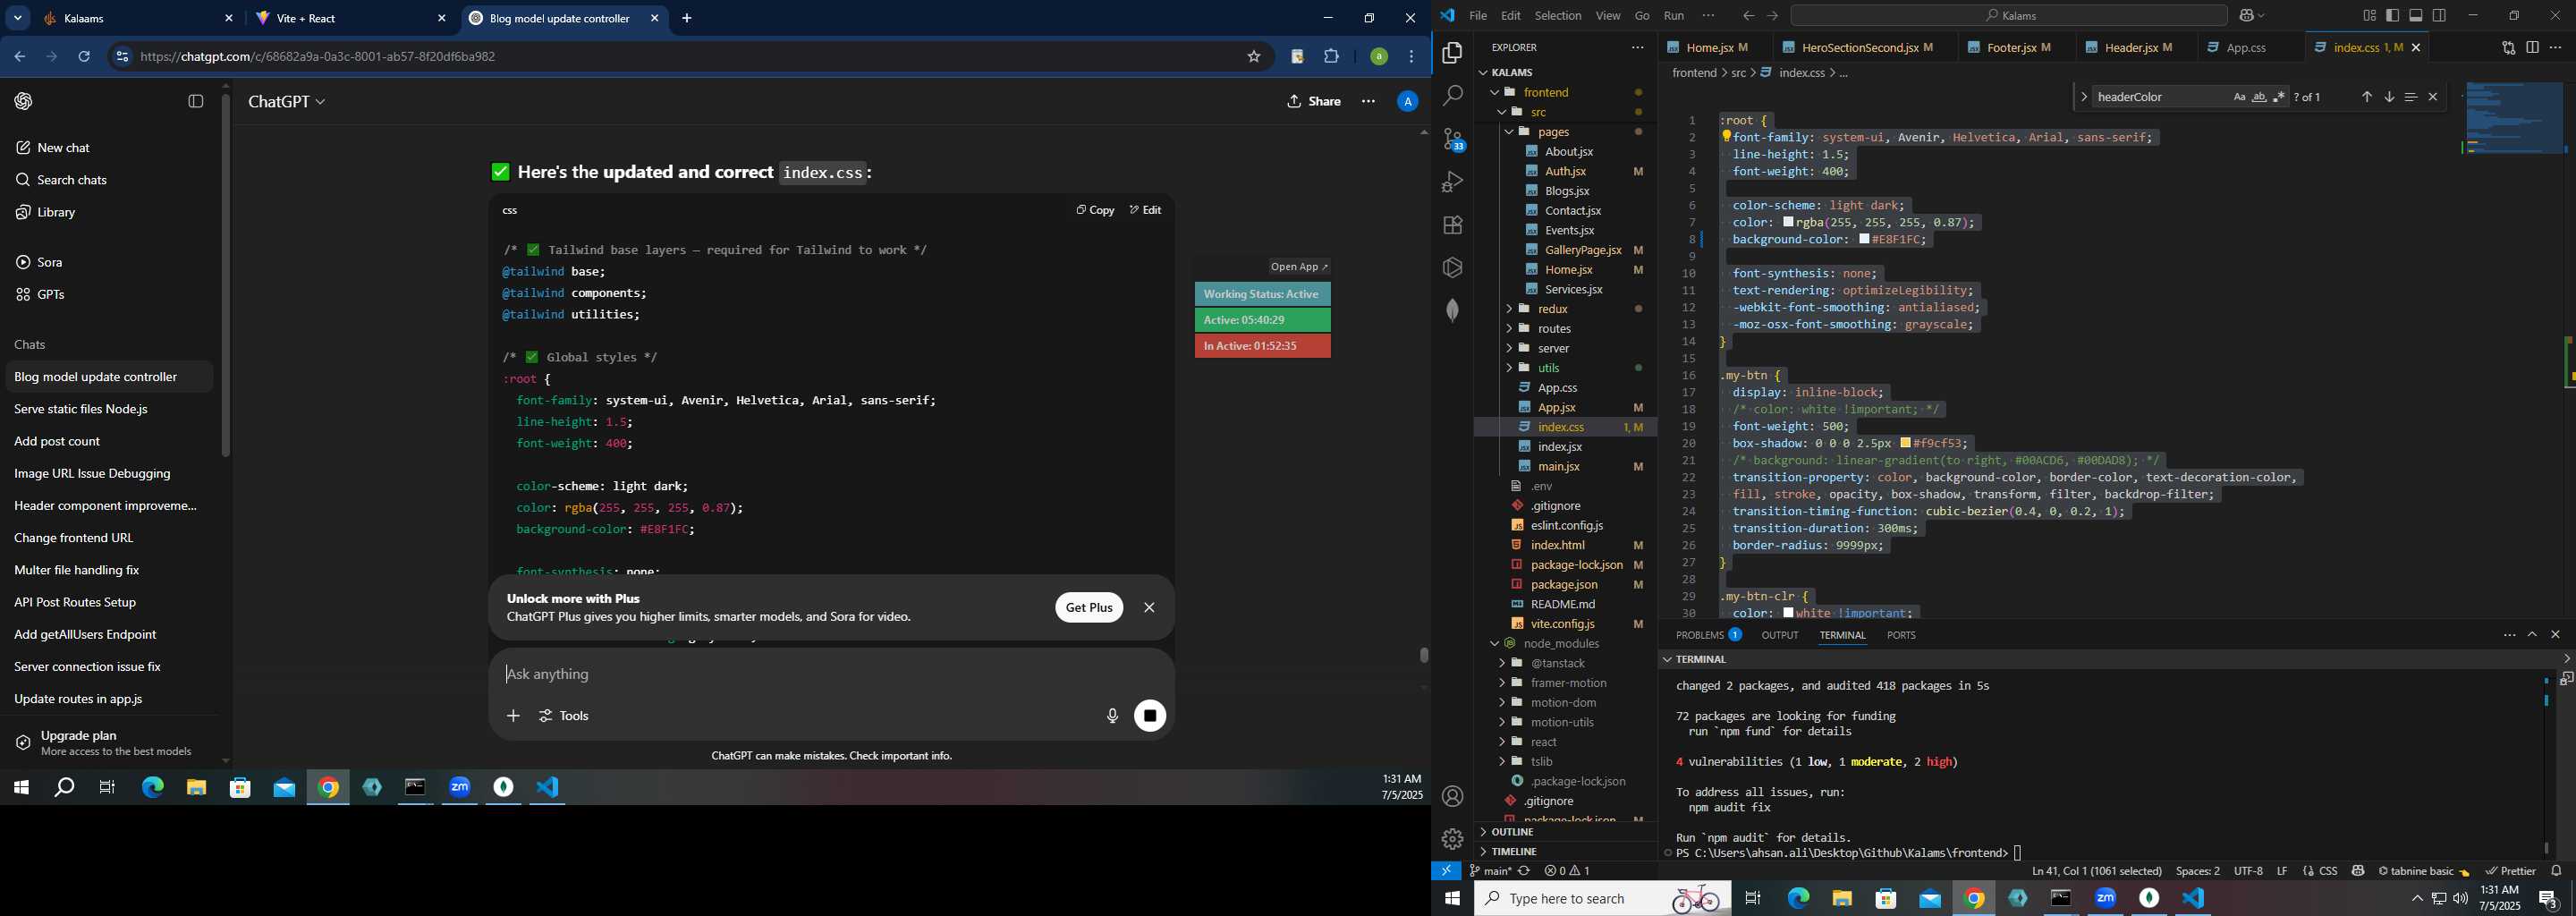This screenshot has width=2576, height=916.
Task: Open Explorer views and more actions menu
Action: [x=1637, y=48]
